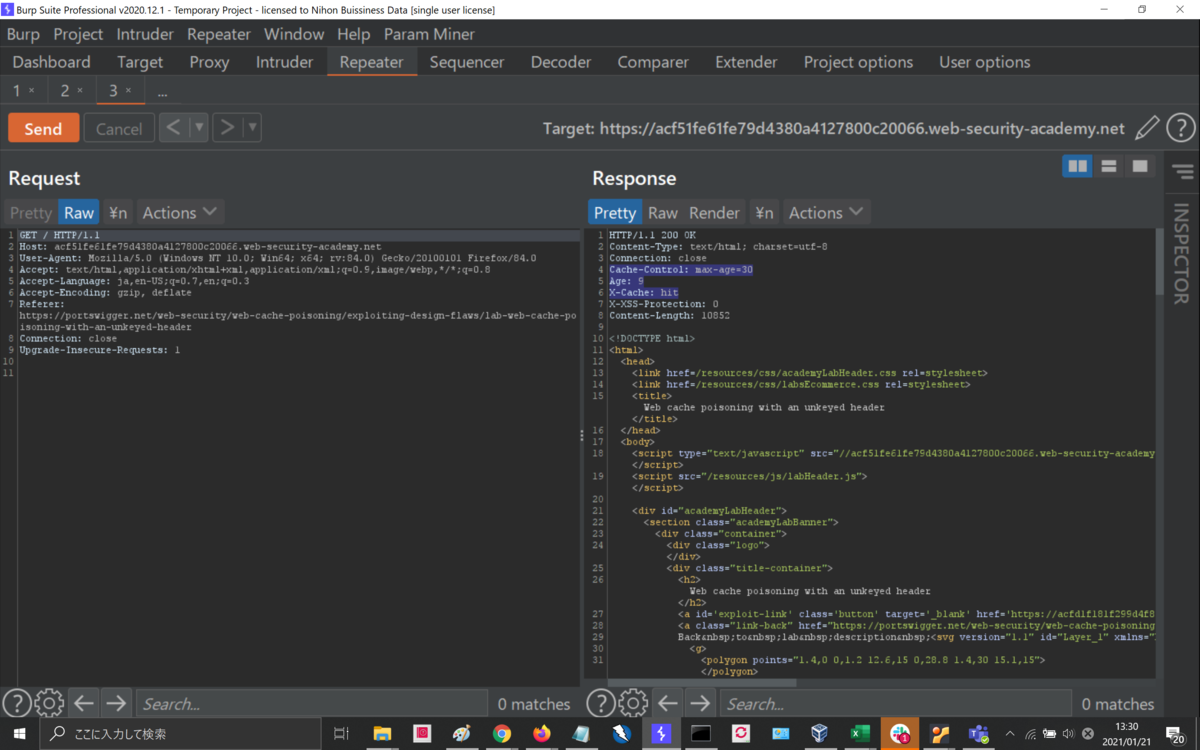
Task: Open the next-history dropdown arrow
Action: coord(252,127)
